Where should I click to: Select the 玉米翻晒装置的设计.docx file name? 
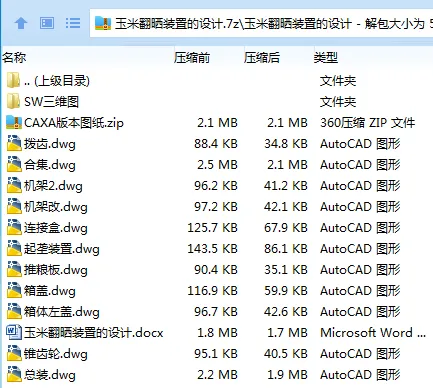coord(94,333)
